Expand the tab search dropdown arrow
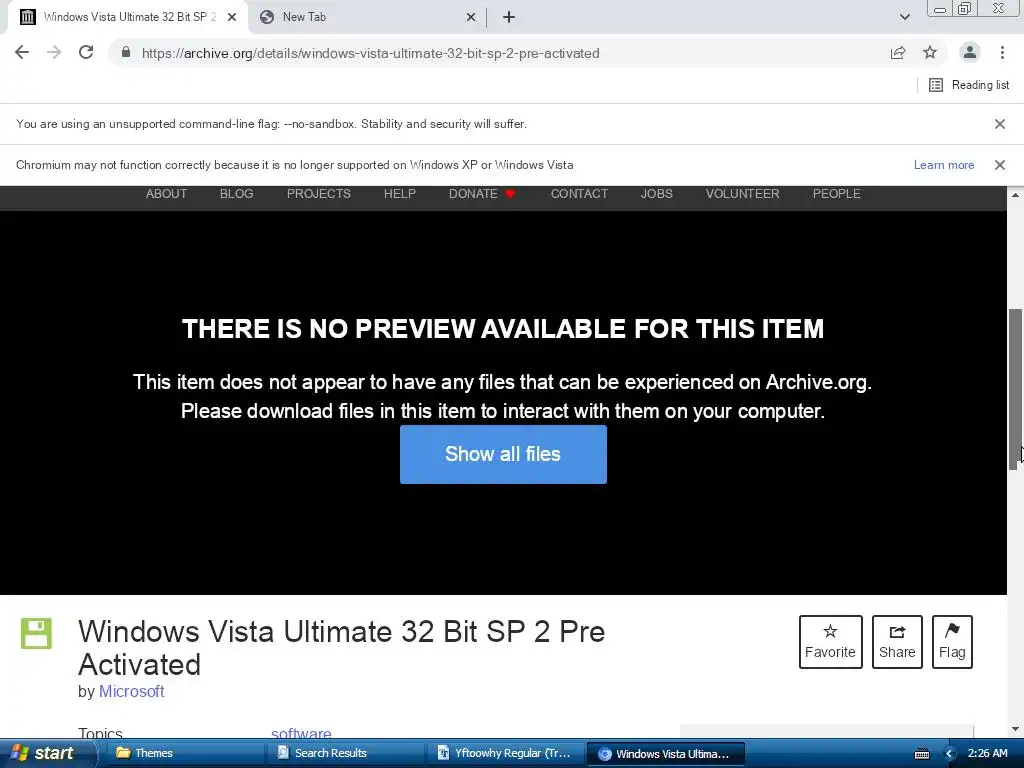 click(x=904, y=17)
